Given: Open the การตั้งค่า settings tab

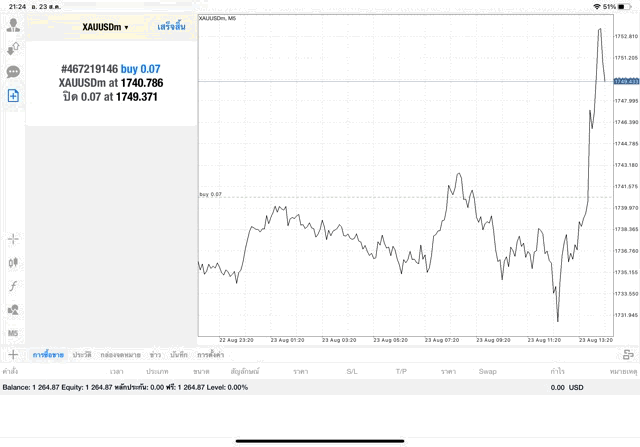Looking at the screenshot, I should point(211,355).
